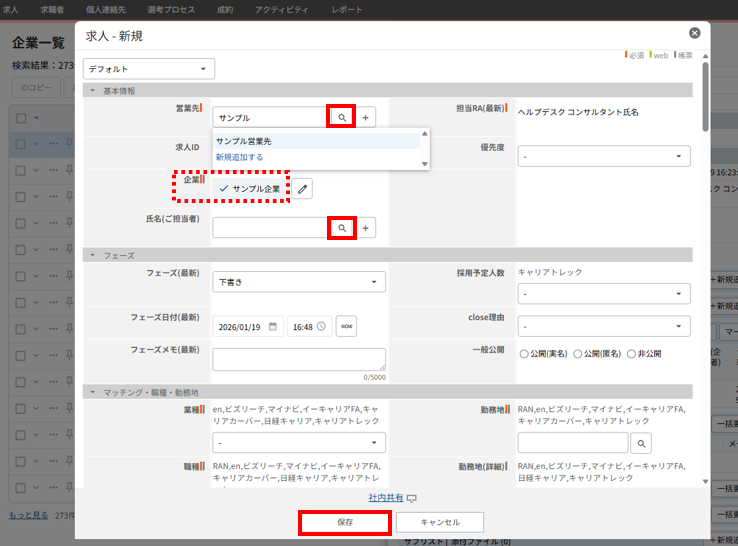The width and height of the screenshot is (738, 546).
Task: Click the search icon next to 営業先 field
Action: click(342, 118)
